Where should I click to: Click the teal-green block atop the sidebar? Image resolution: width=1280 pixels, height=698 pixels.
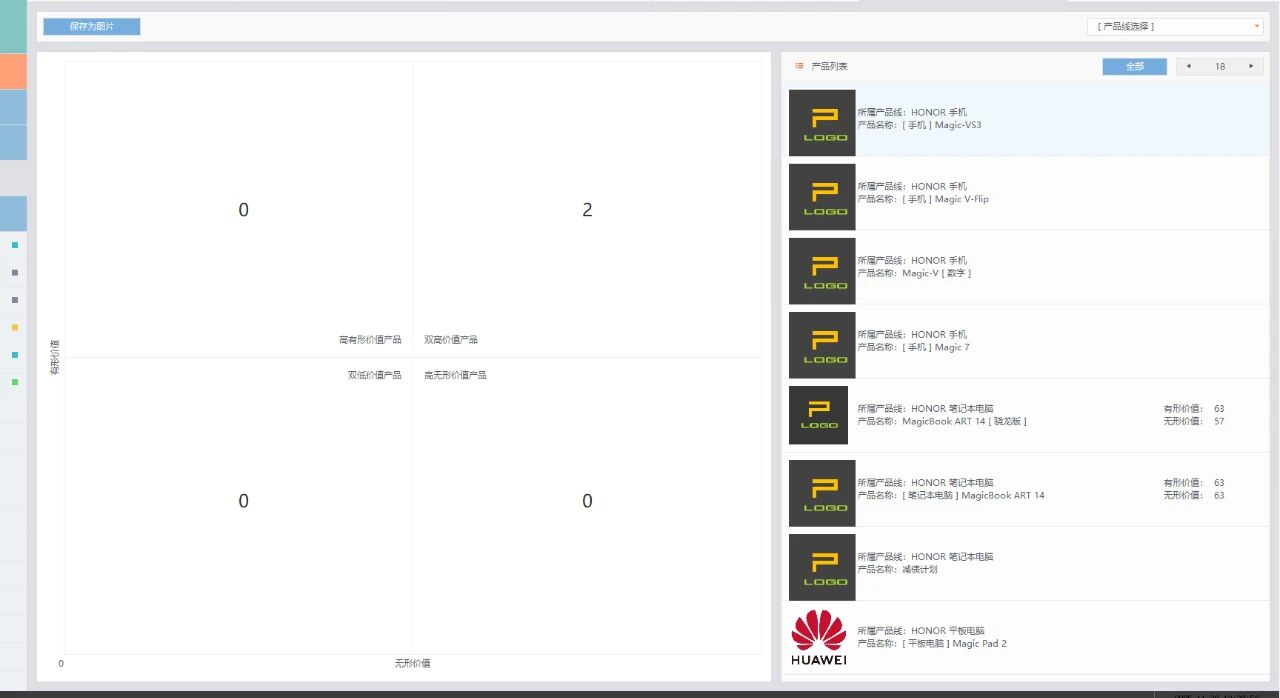point(13,29)
